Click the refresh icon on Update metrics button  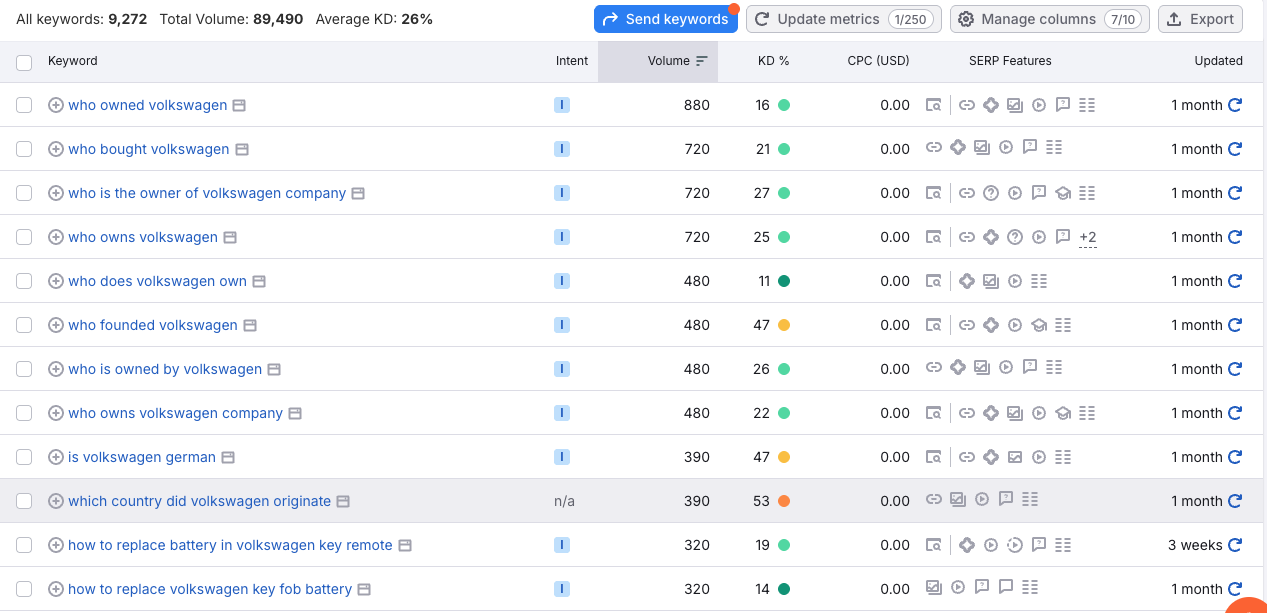point(761,18)
